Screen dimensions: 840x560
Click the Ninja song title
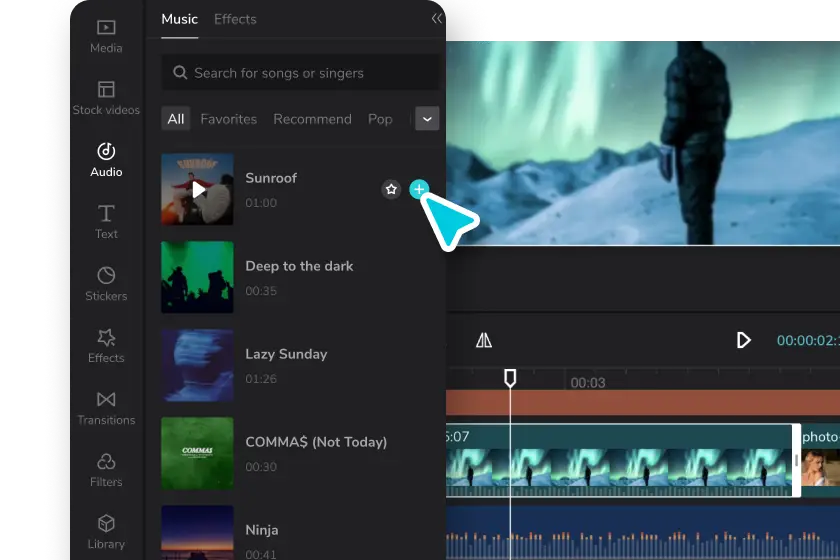pyautogui.click(x=262, y=530)
